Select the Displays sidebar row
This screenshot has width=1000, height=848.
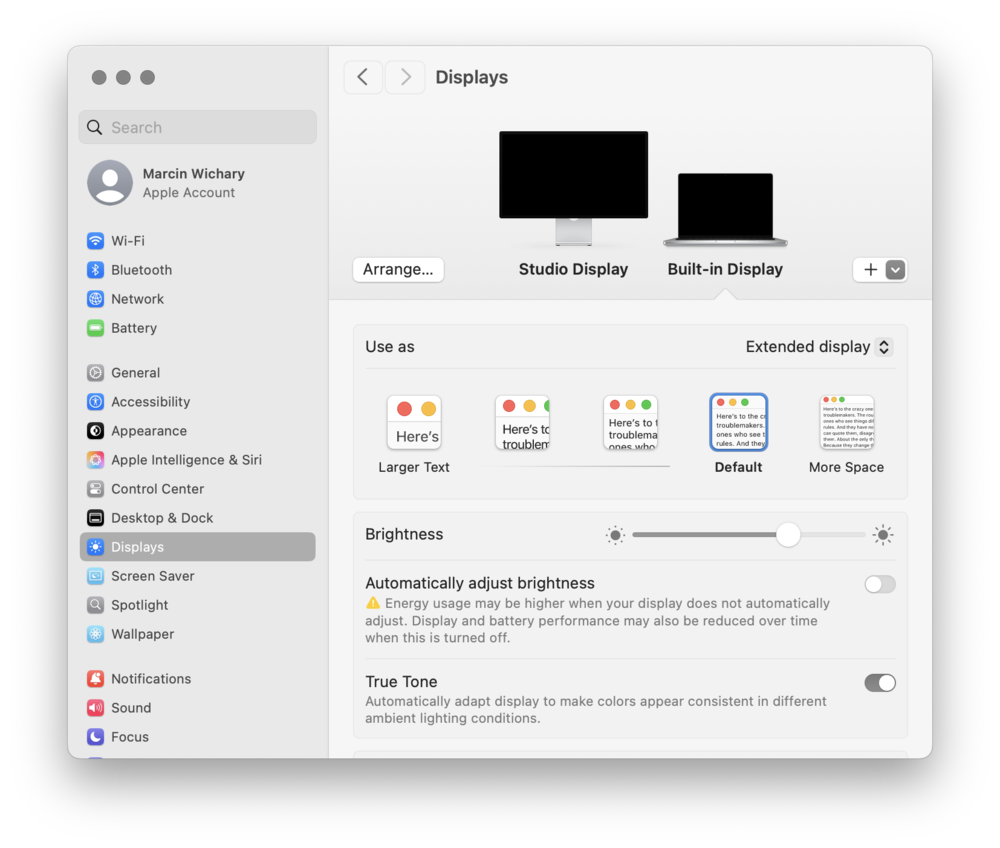(x=198, y=547)
